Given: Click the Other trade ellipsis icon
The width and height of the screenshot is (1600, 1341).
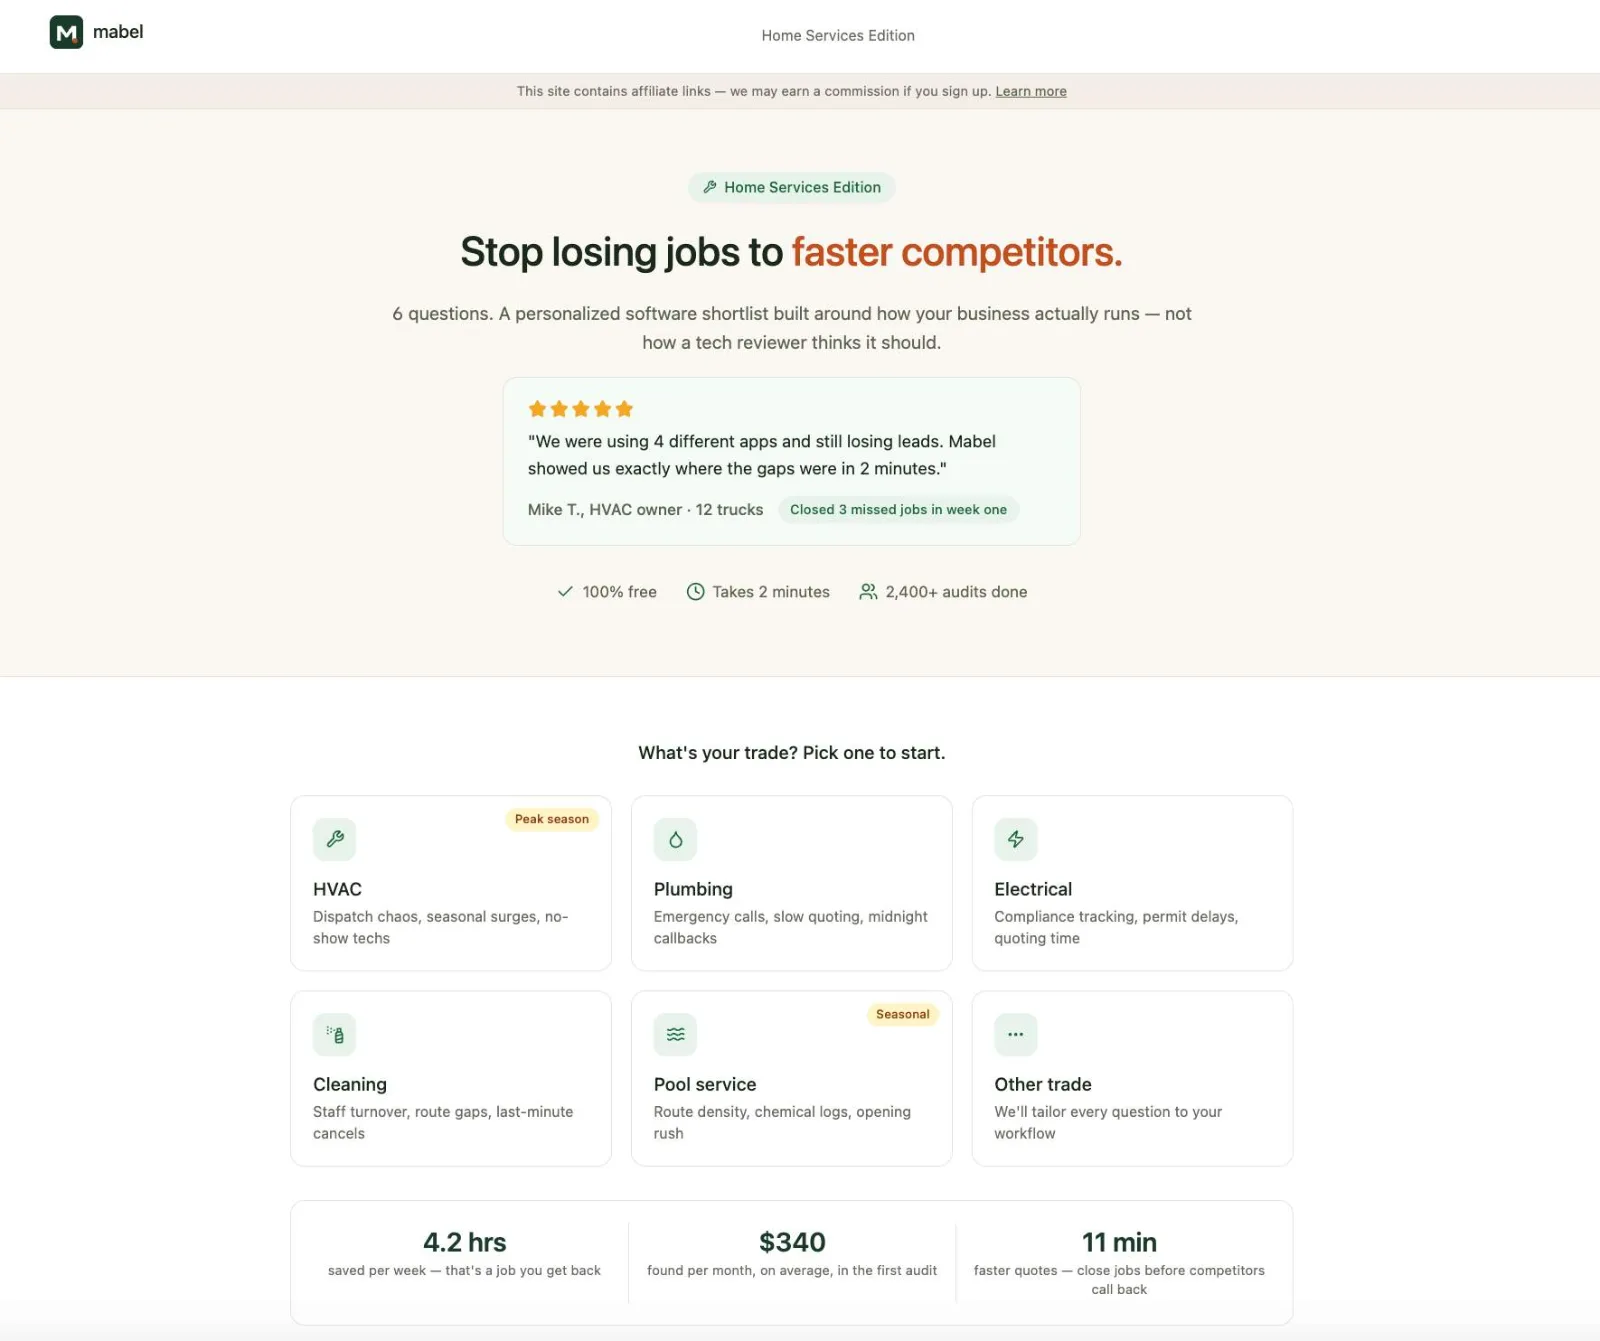Looking at the screenshot, I should pos(1016,1034).
